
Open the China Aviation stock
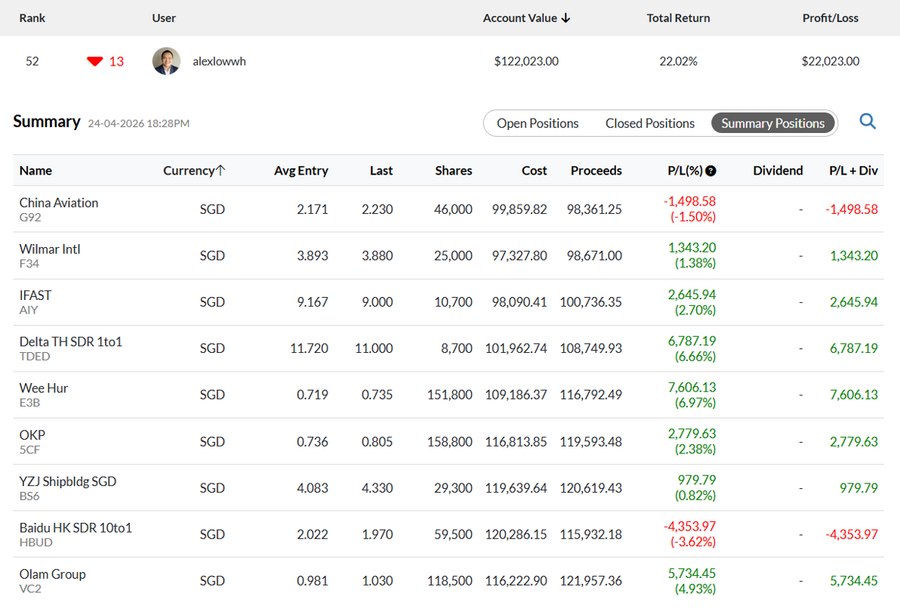point(59,203)
